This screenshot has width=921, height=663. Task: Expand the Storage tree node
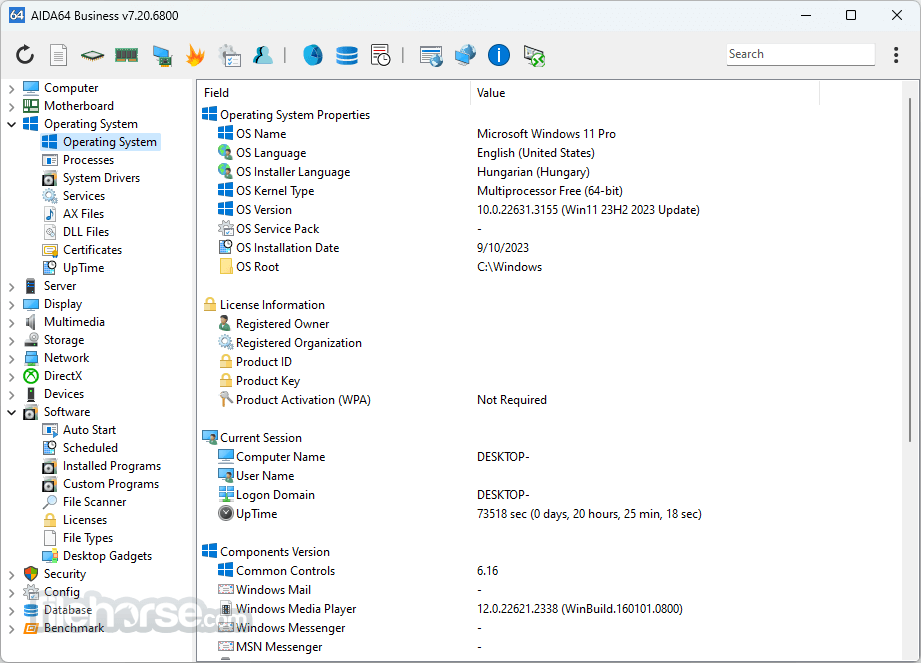[12, 341]
